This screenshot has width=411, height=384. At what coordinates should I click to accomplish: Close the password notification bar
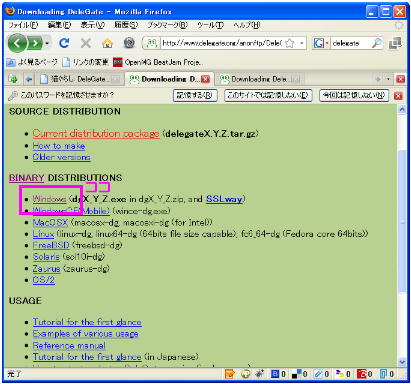click(398, 96)
